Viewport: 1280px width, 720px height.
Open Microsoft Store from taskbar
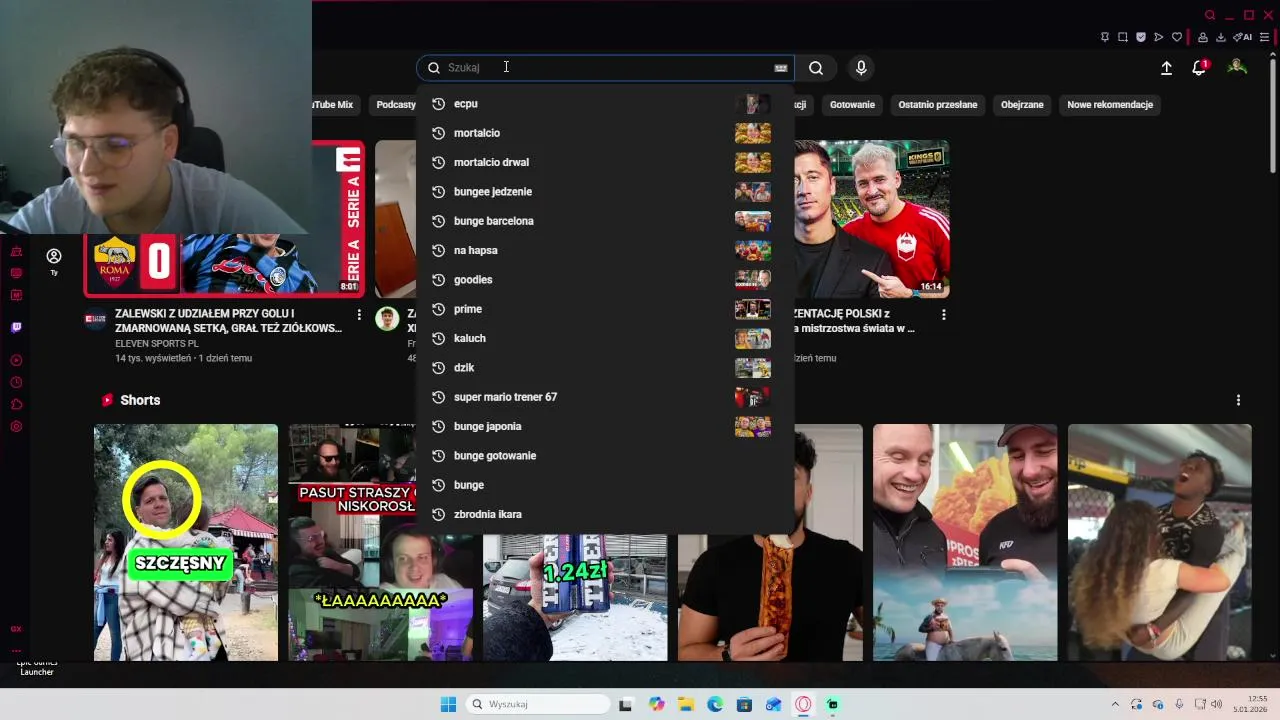coord(744,704)
